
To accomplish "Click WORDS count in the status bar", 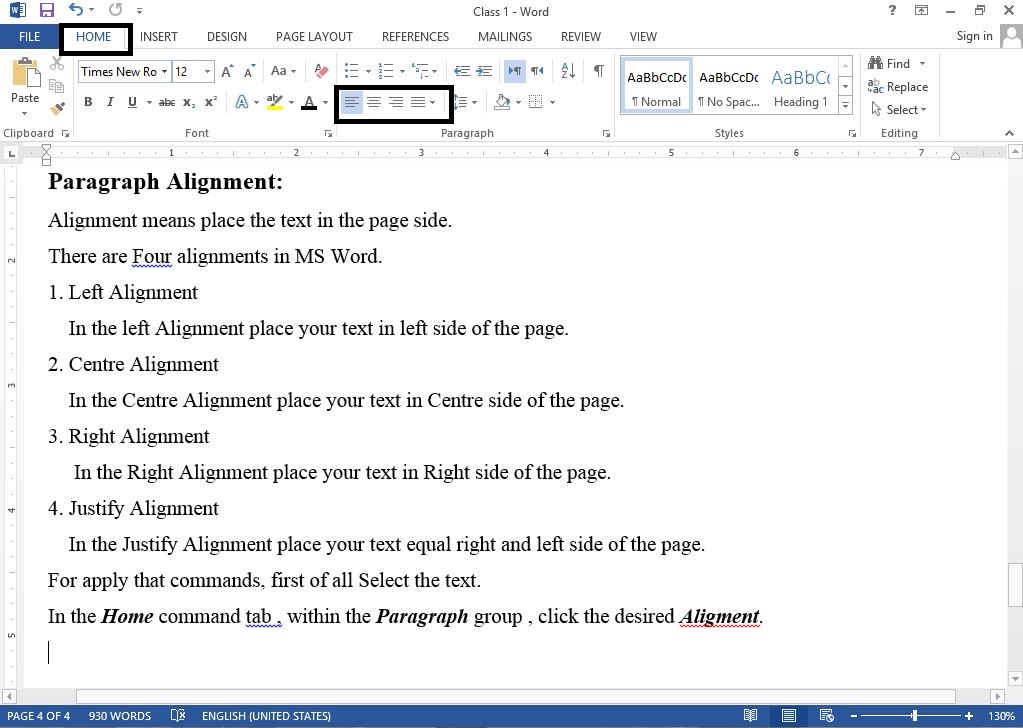I will pyautogui.click(x=120, y=716).
